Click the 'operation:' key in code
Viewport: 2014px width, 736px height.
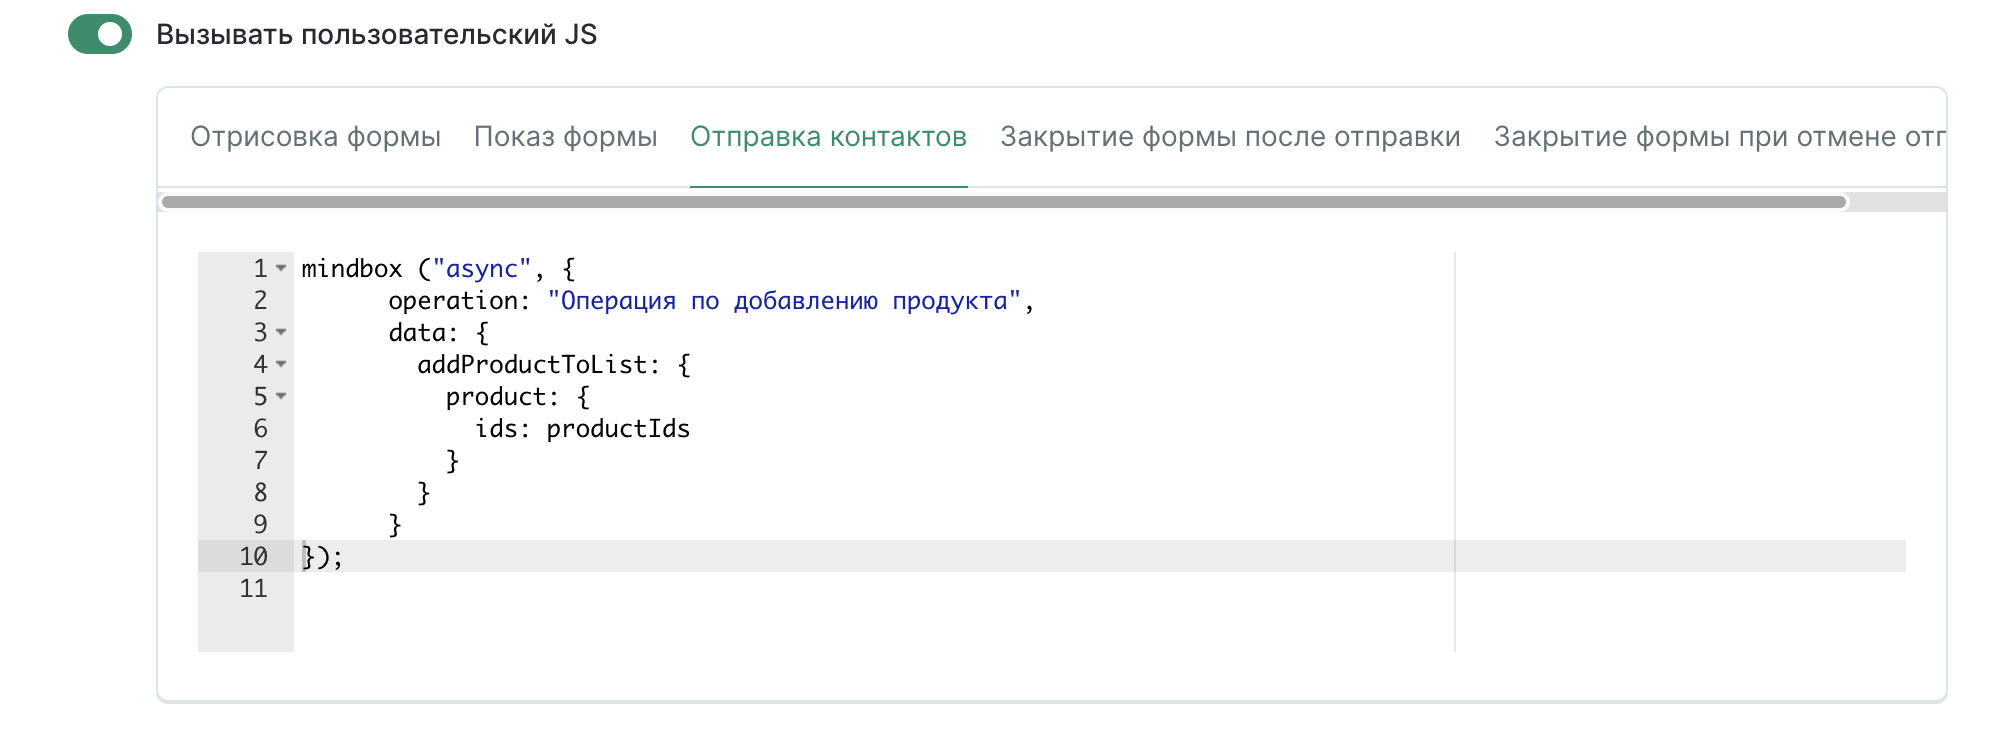point(459,301)
